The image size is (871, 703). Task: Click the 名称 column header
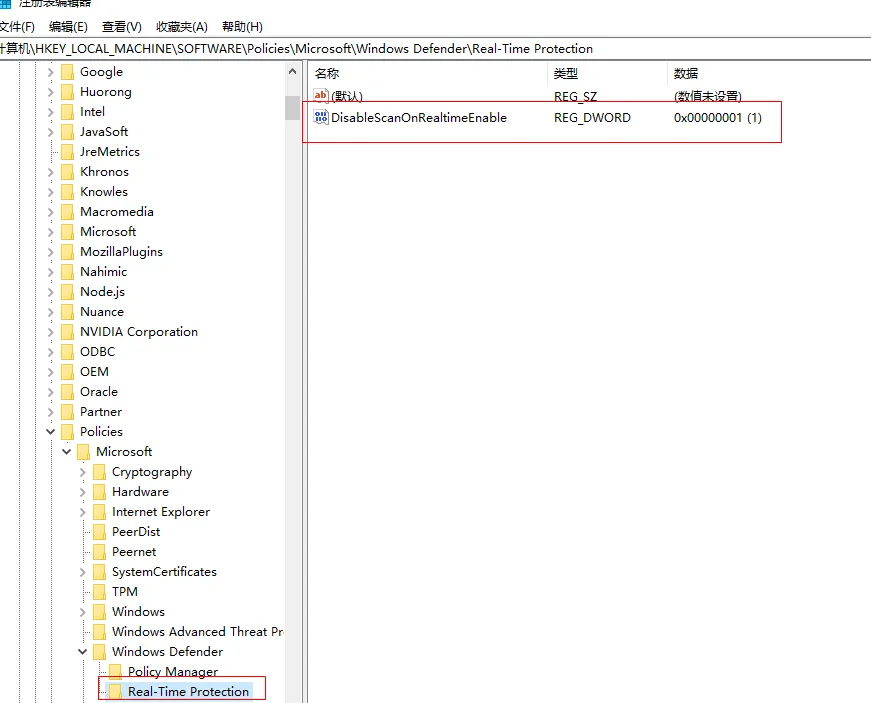(x=327, y=73)
